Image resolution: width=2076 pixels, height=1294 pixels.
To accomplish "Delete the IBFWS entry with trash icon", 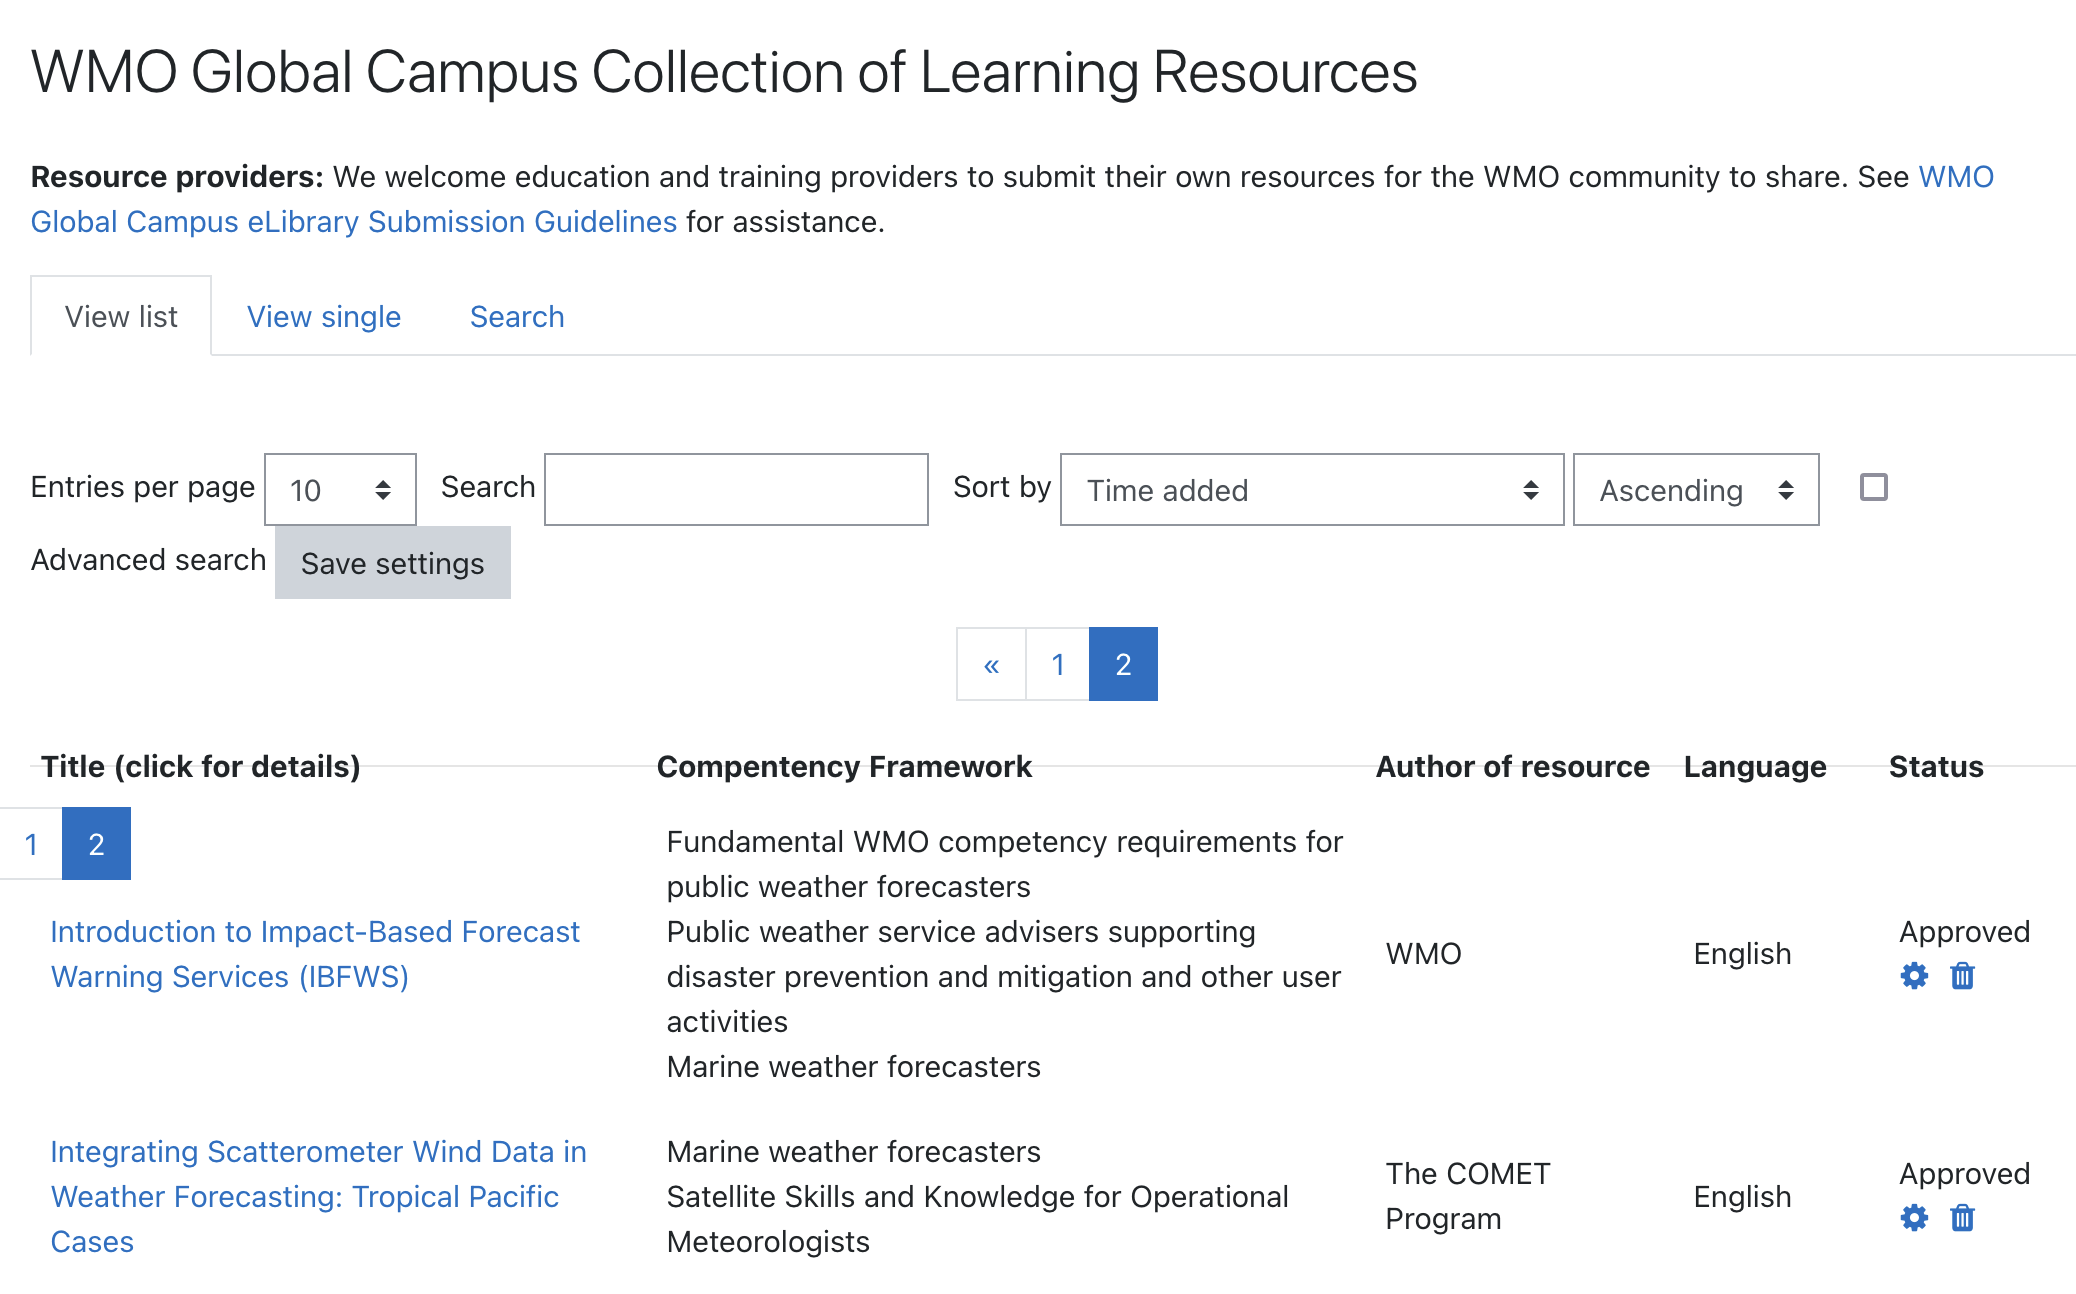I will 1962,976.
